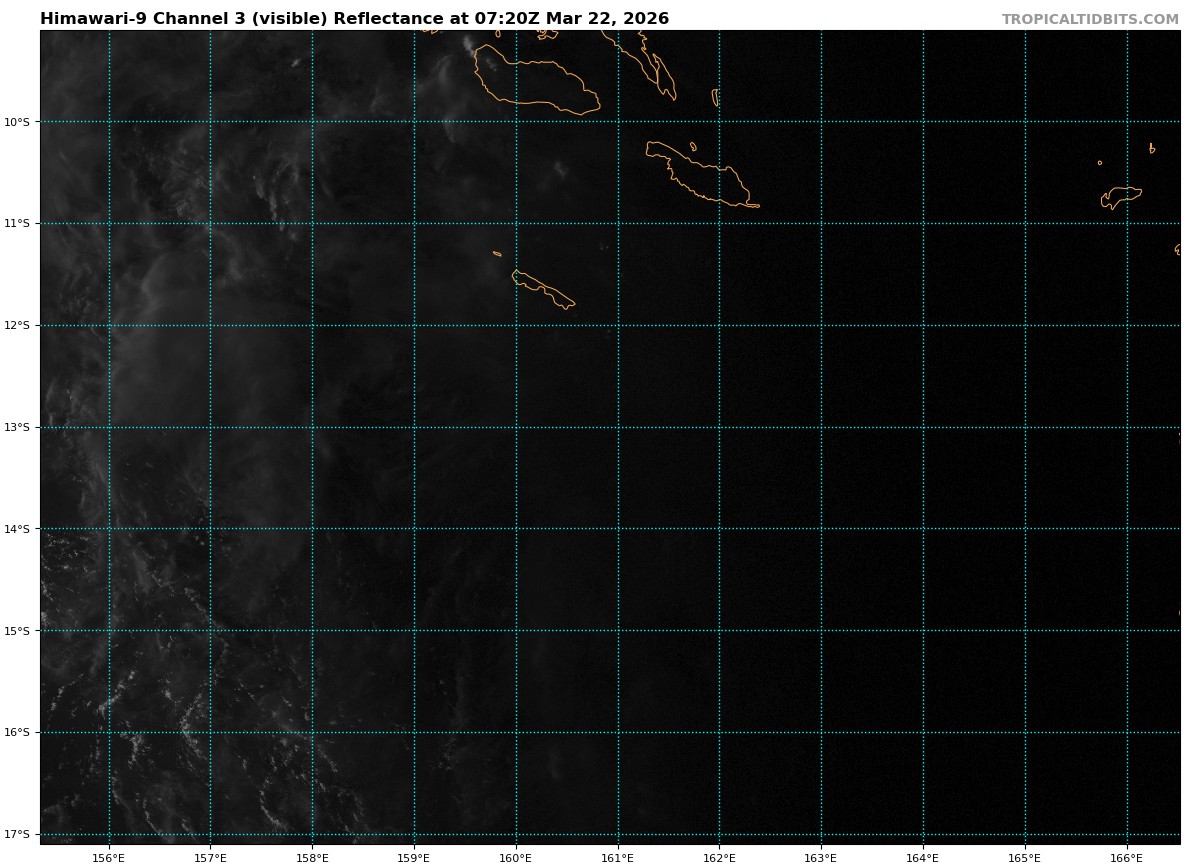
Task: Click the 10°S latitude axis label
Action: tap(17, 122)
